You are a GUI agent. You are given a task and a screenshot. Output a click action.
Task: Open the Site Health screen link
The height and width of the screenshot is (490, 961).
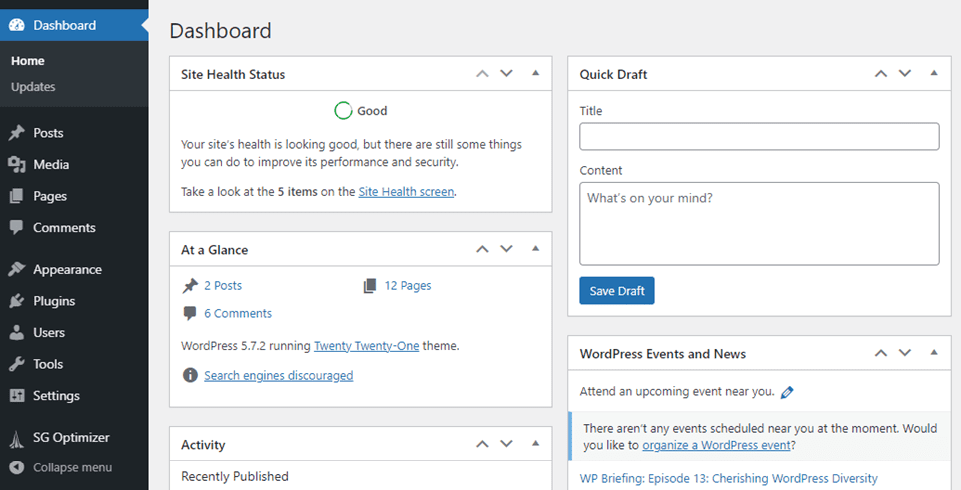[x=406, y=192]
